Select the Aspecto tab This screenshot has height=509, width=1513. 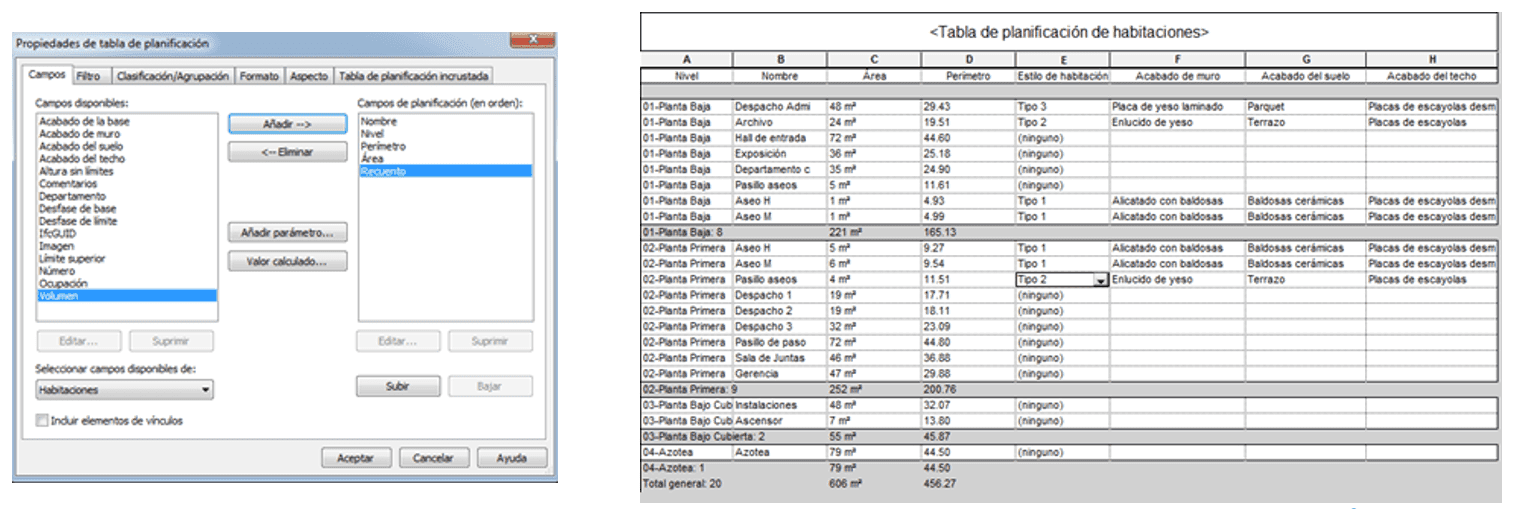pyautogui.click(x=308, y=76)
